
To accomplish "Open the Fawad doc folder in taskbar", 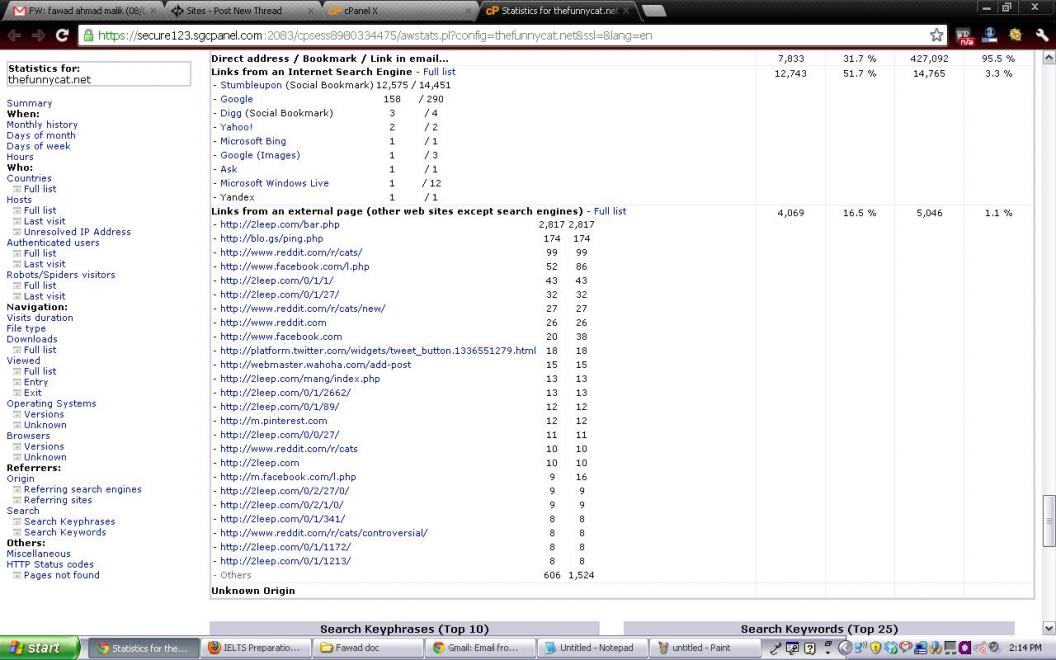I will [368, 648].
